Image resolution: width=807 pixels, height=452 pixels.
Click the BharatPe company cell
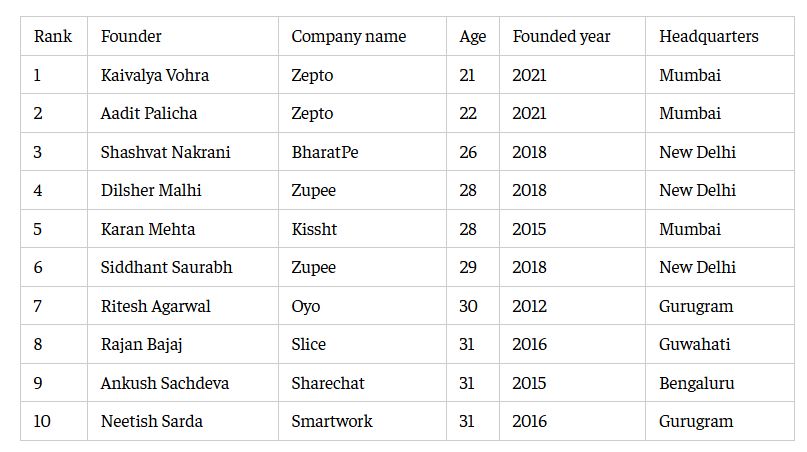[x=324, y=152]
